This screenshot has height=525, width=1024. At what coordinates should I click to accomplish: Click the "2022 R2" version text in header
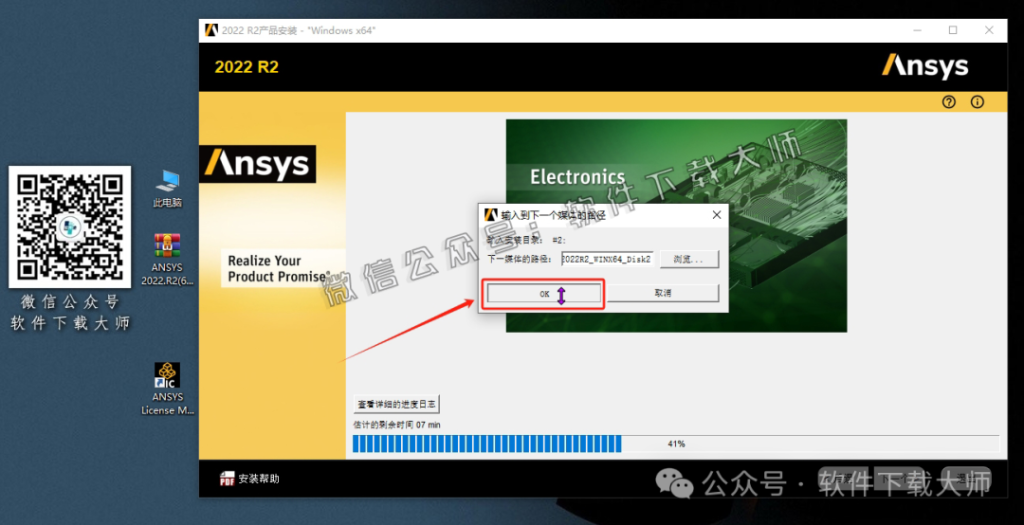click(247, 67)
